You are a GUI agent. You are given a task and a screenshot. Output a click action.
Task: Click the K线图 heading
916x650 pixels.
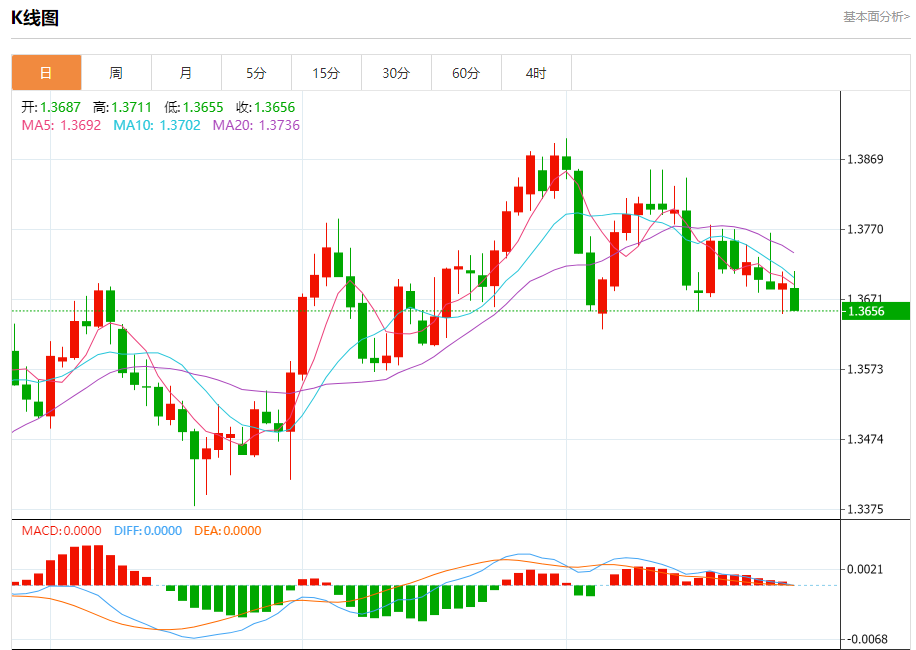35,18
